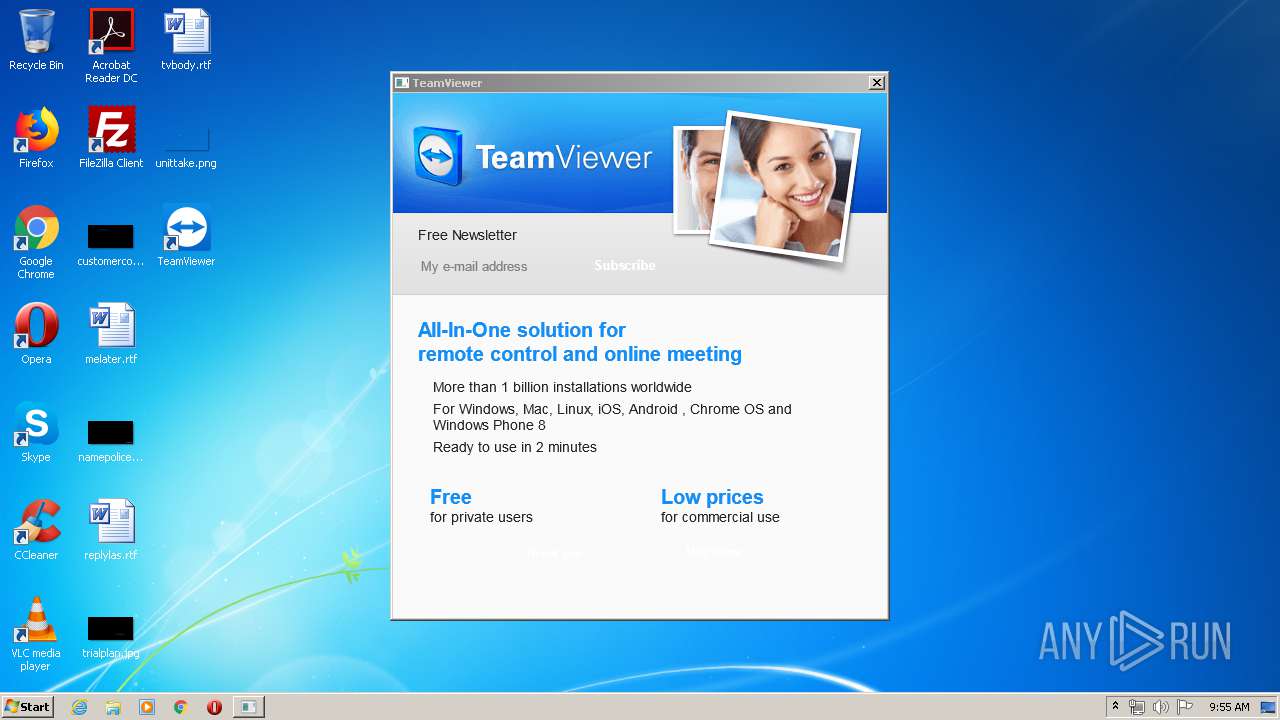Click 'More than 1 billion installations worldwide'
The height and width of the screenshot is (720, 1280).
[x=562, y=387]
